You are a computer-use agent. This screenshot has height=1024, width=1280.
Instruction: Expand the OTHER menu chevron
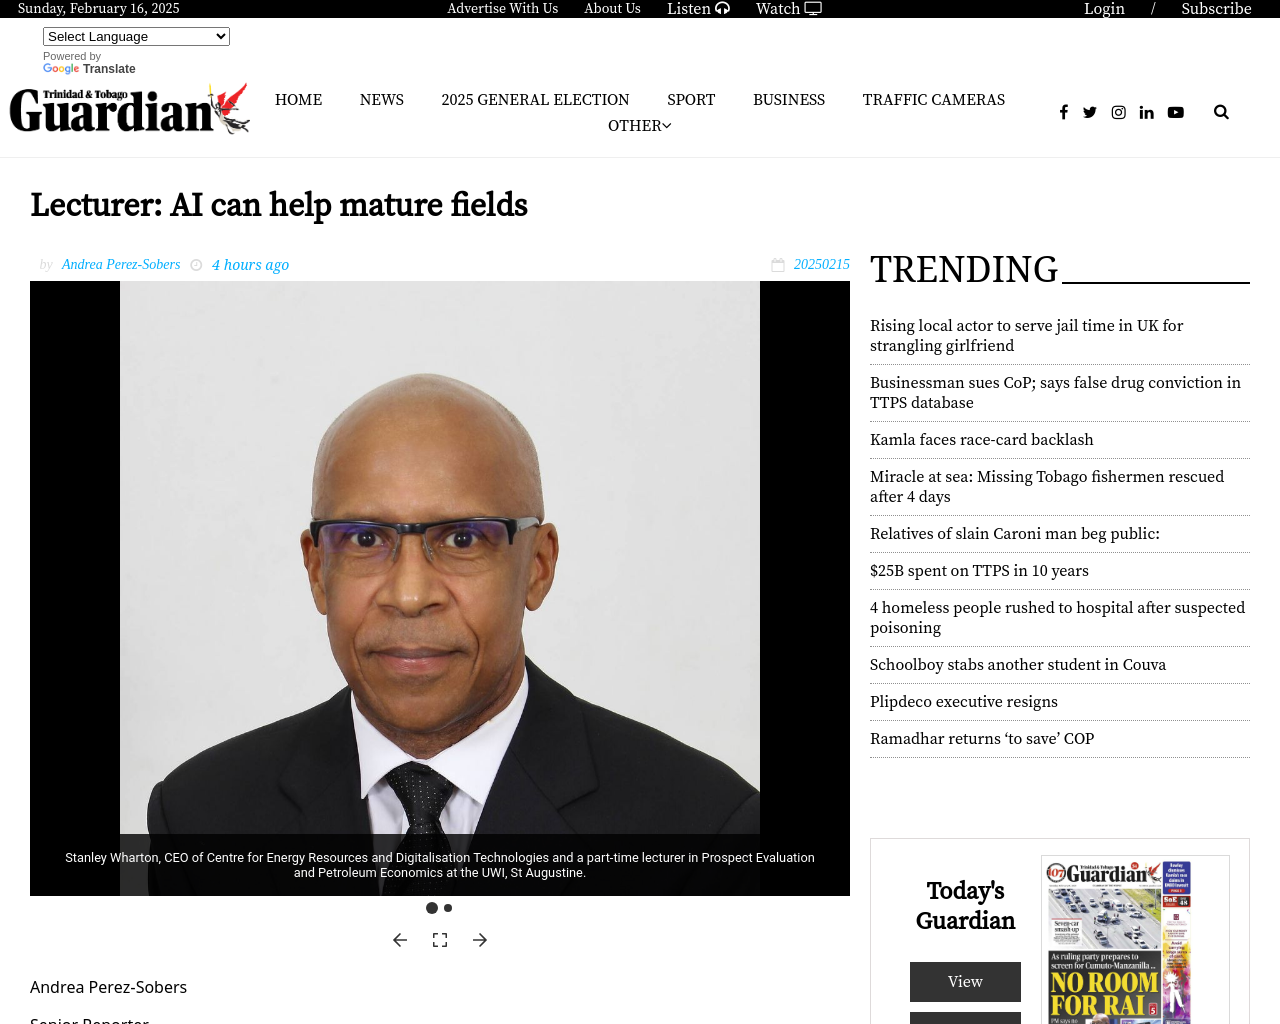667,126
